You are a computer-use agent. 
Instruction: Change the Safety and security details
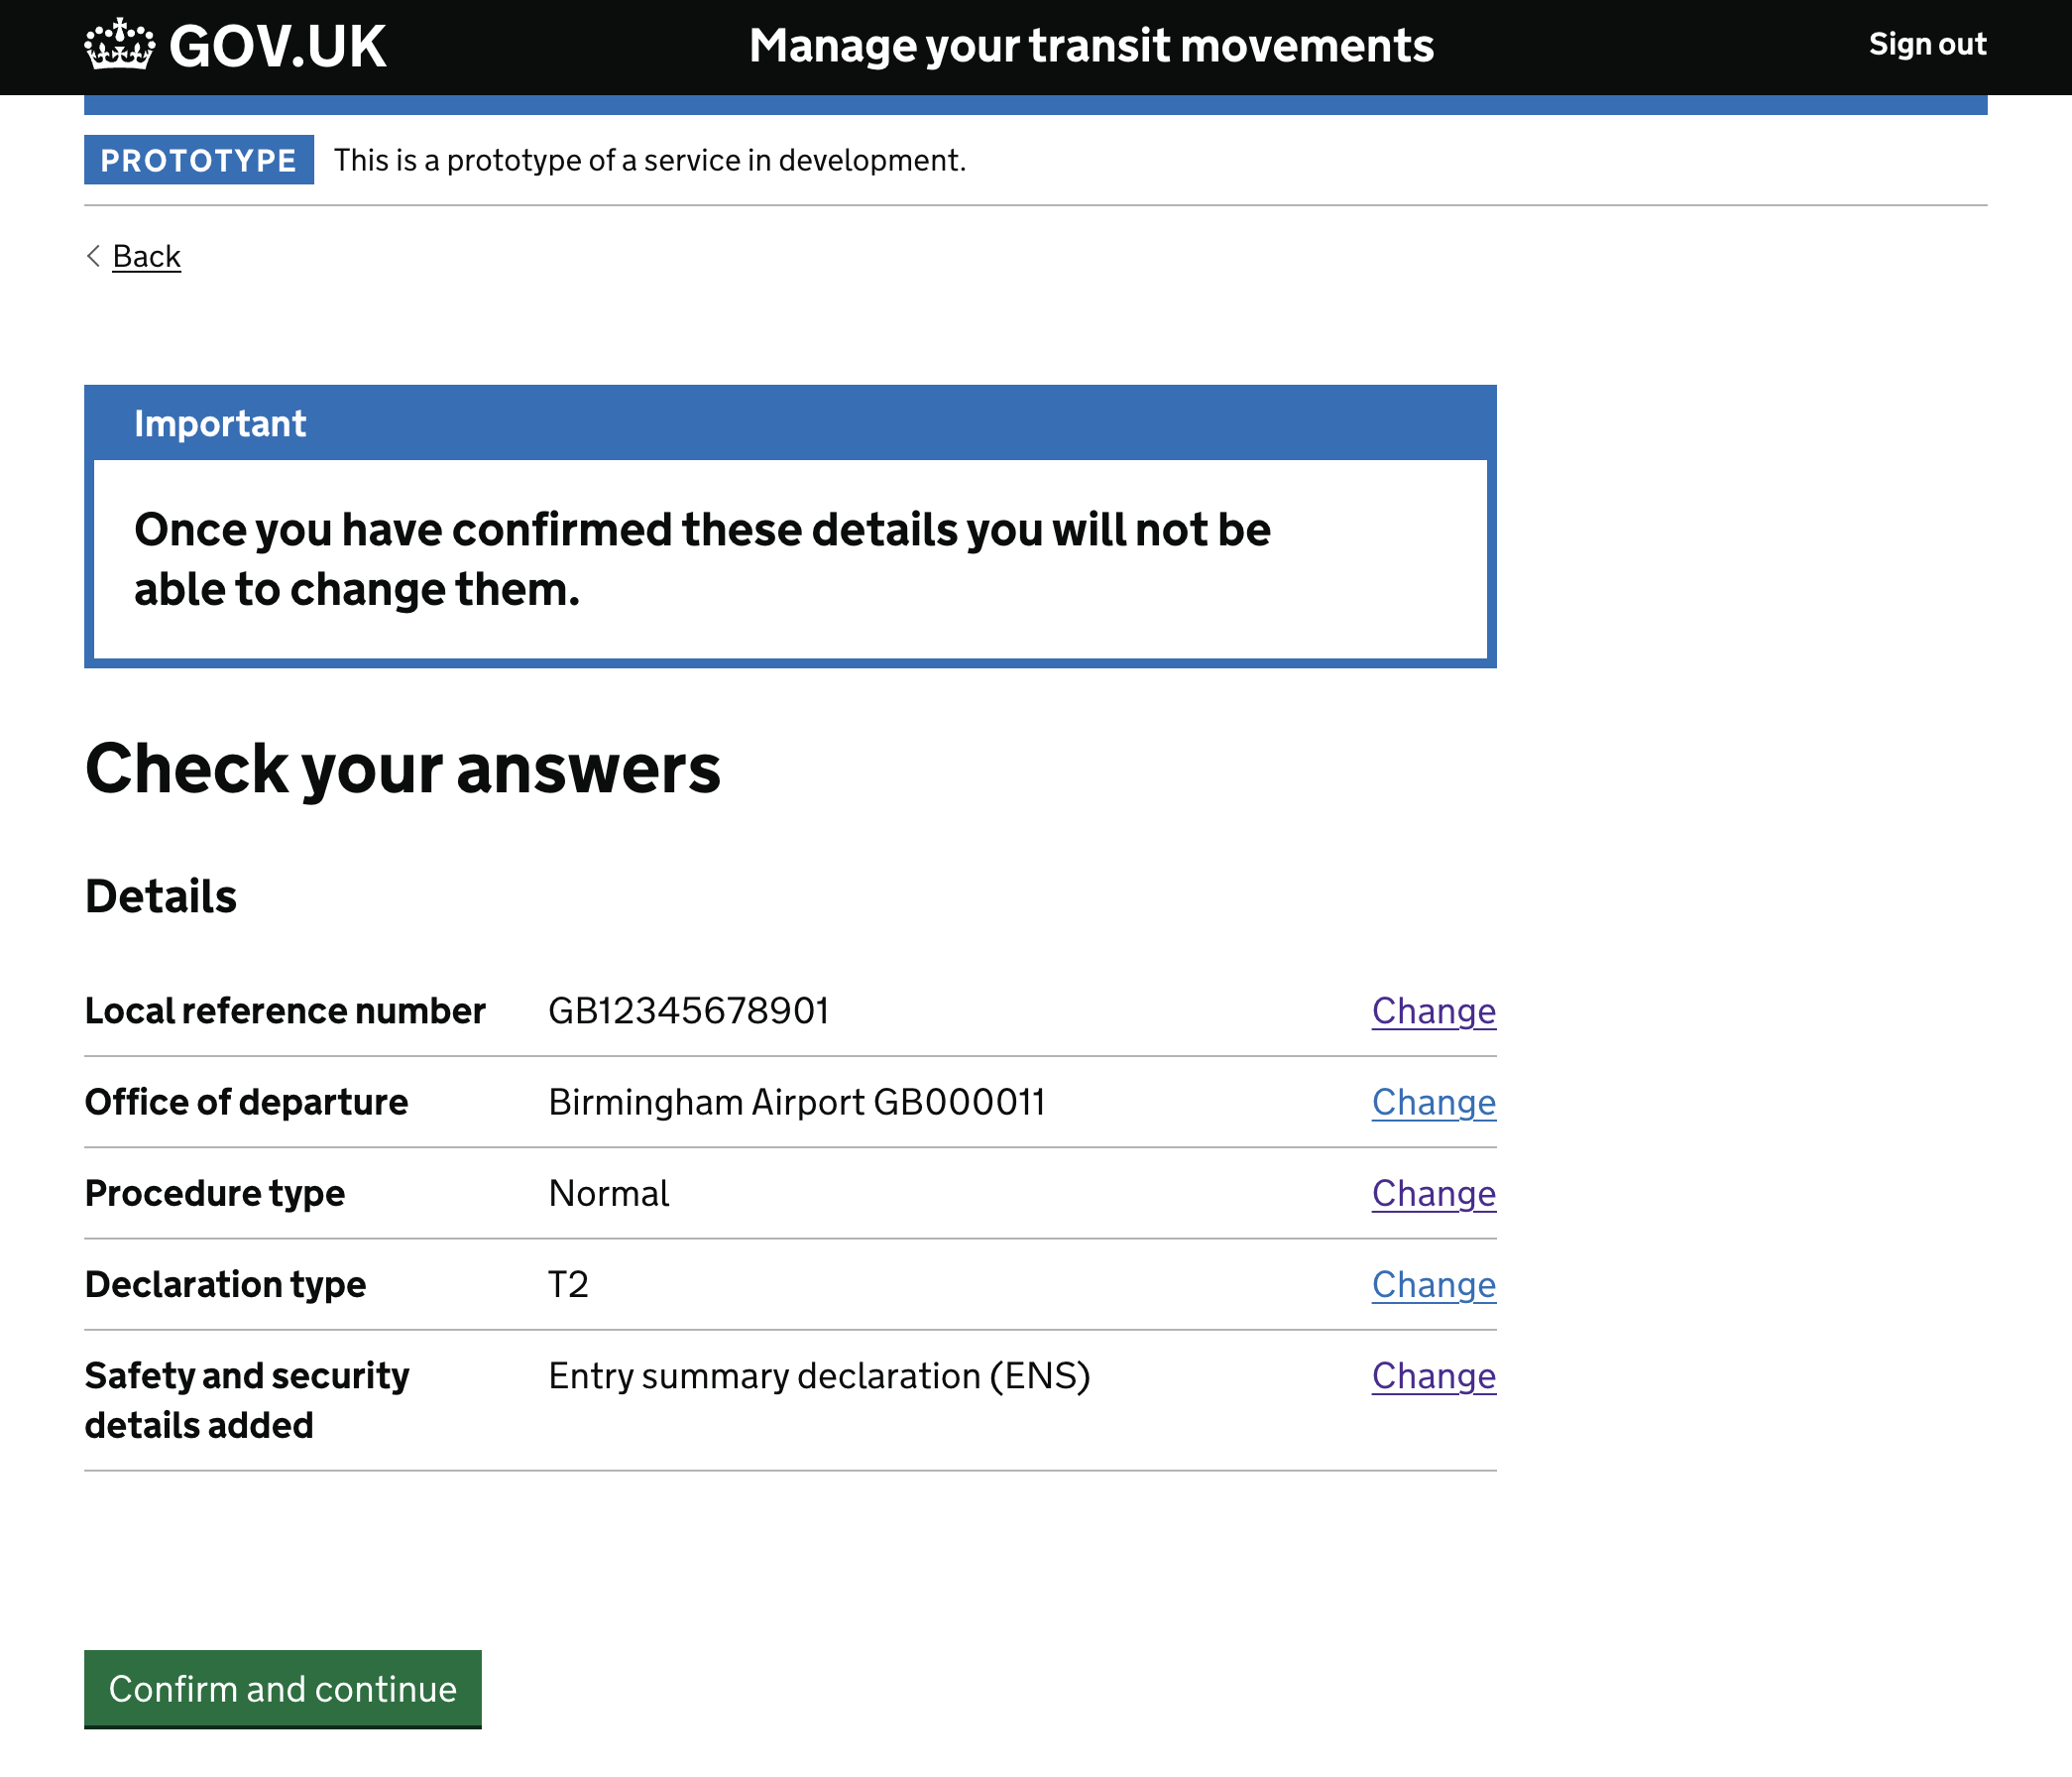tap(1432, 1376)
